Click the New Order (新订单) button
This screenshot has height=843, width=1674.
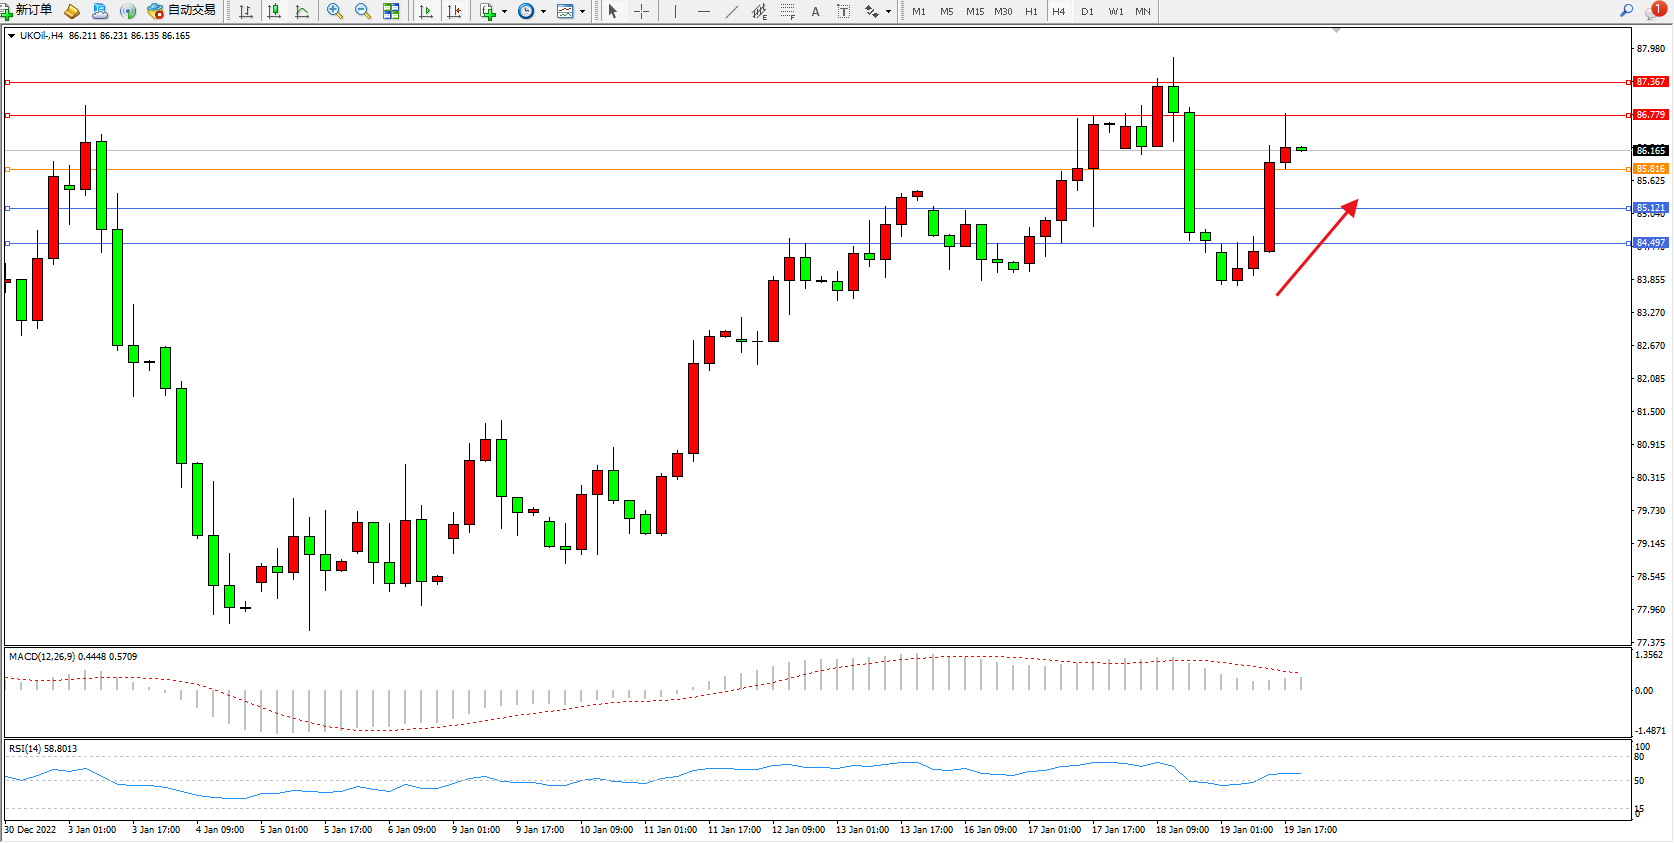click(x=27, y=11)
